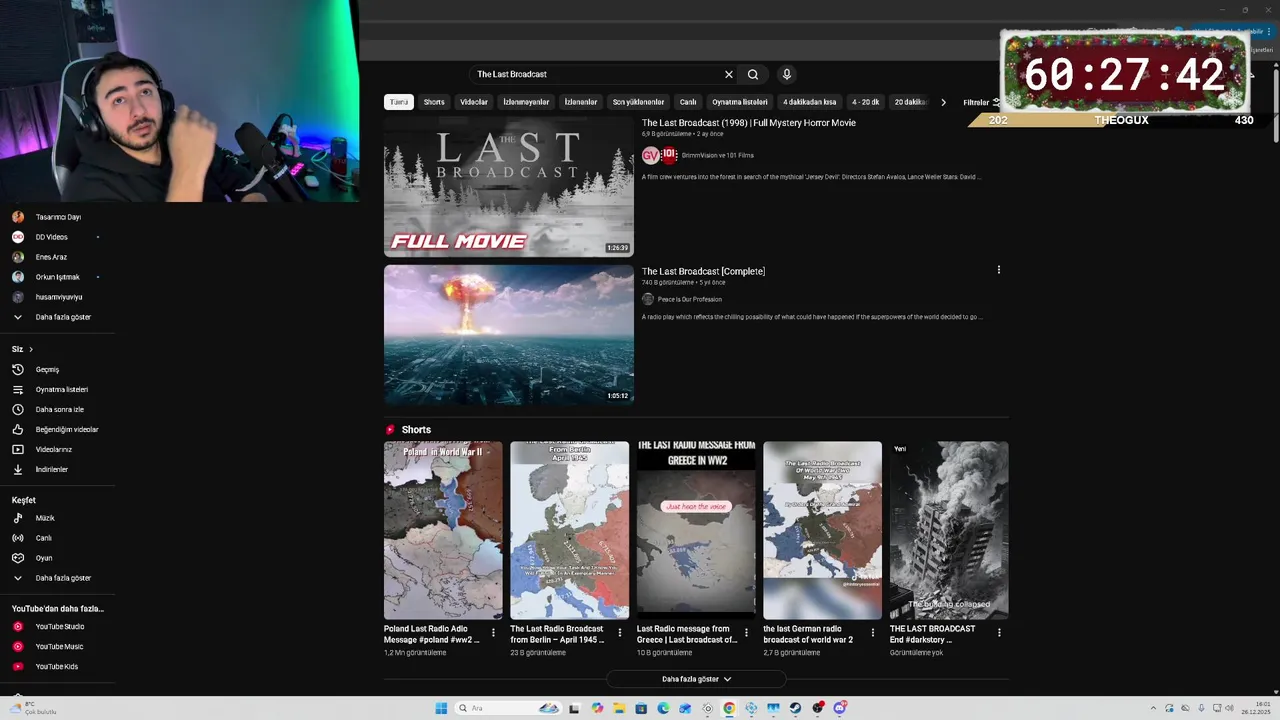
Task: Select the Canlı filter chip
Action: pyautogui.click(x=688, y=102)
